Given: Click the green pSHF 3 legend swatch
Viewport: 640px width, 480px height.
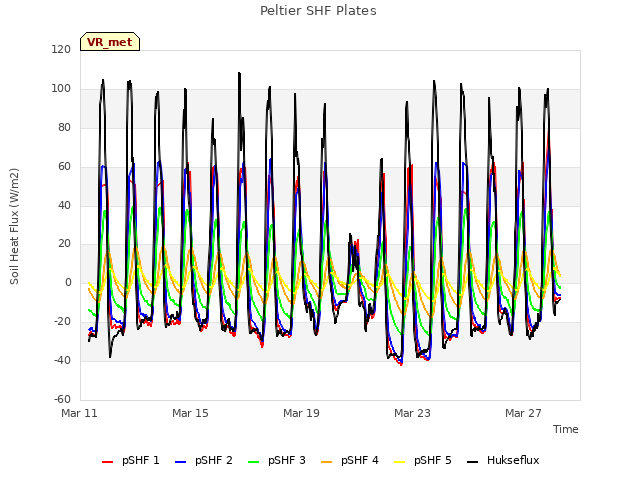Looking at the screenshot, I should coord(253,462).
